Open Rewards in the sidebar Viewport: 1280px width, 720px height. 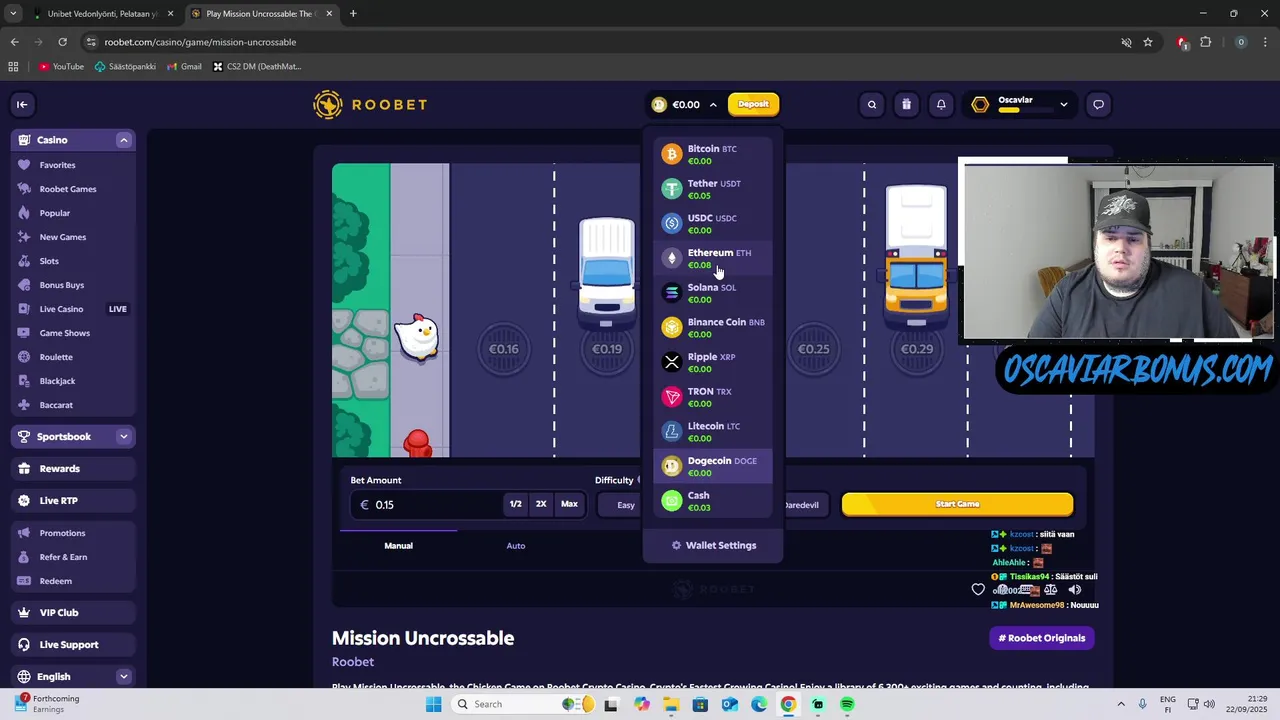(x=73, y=468)
